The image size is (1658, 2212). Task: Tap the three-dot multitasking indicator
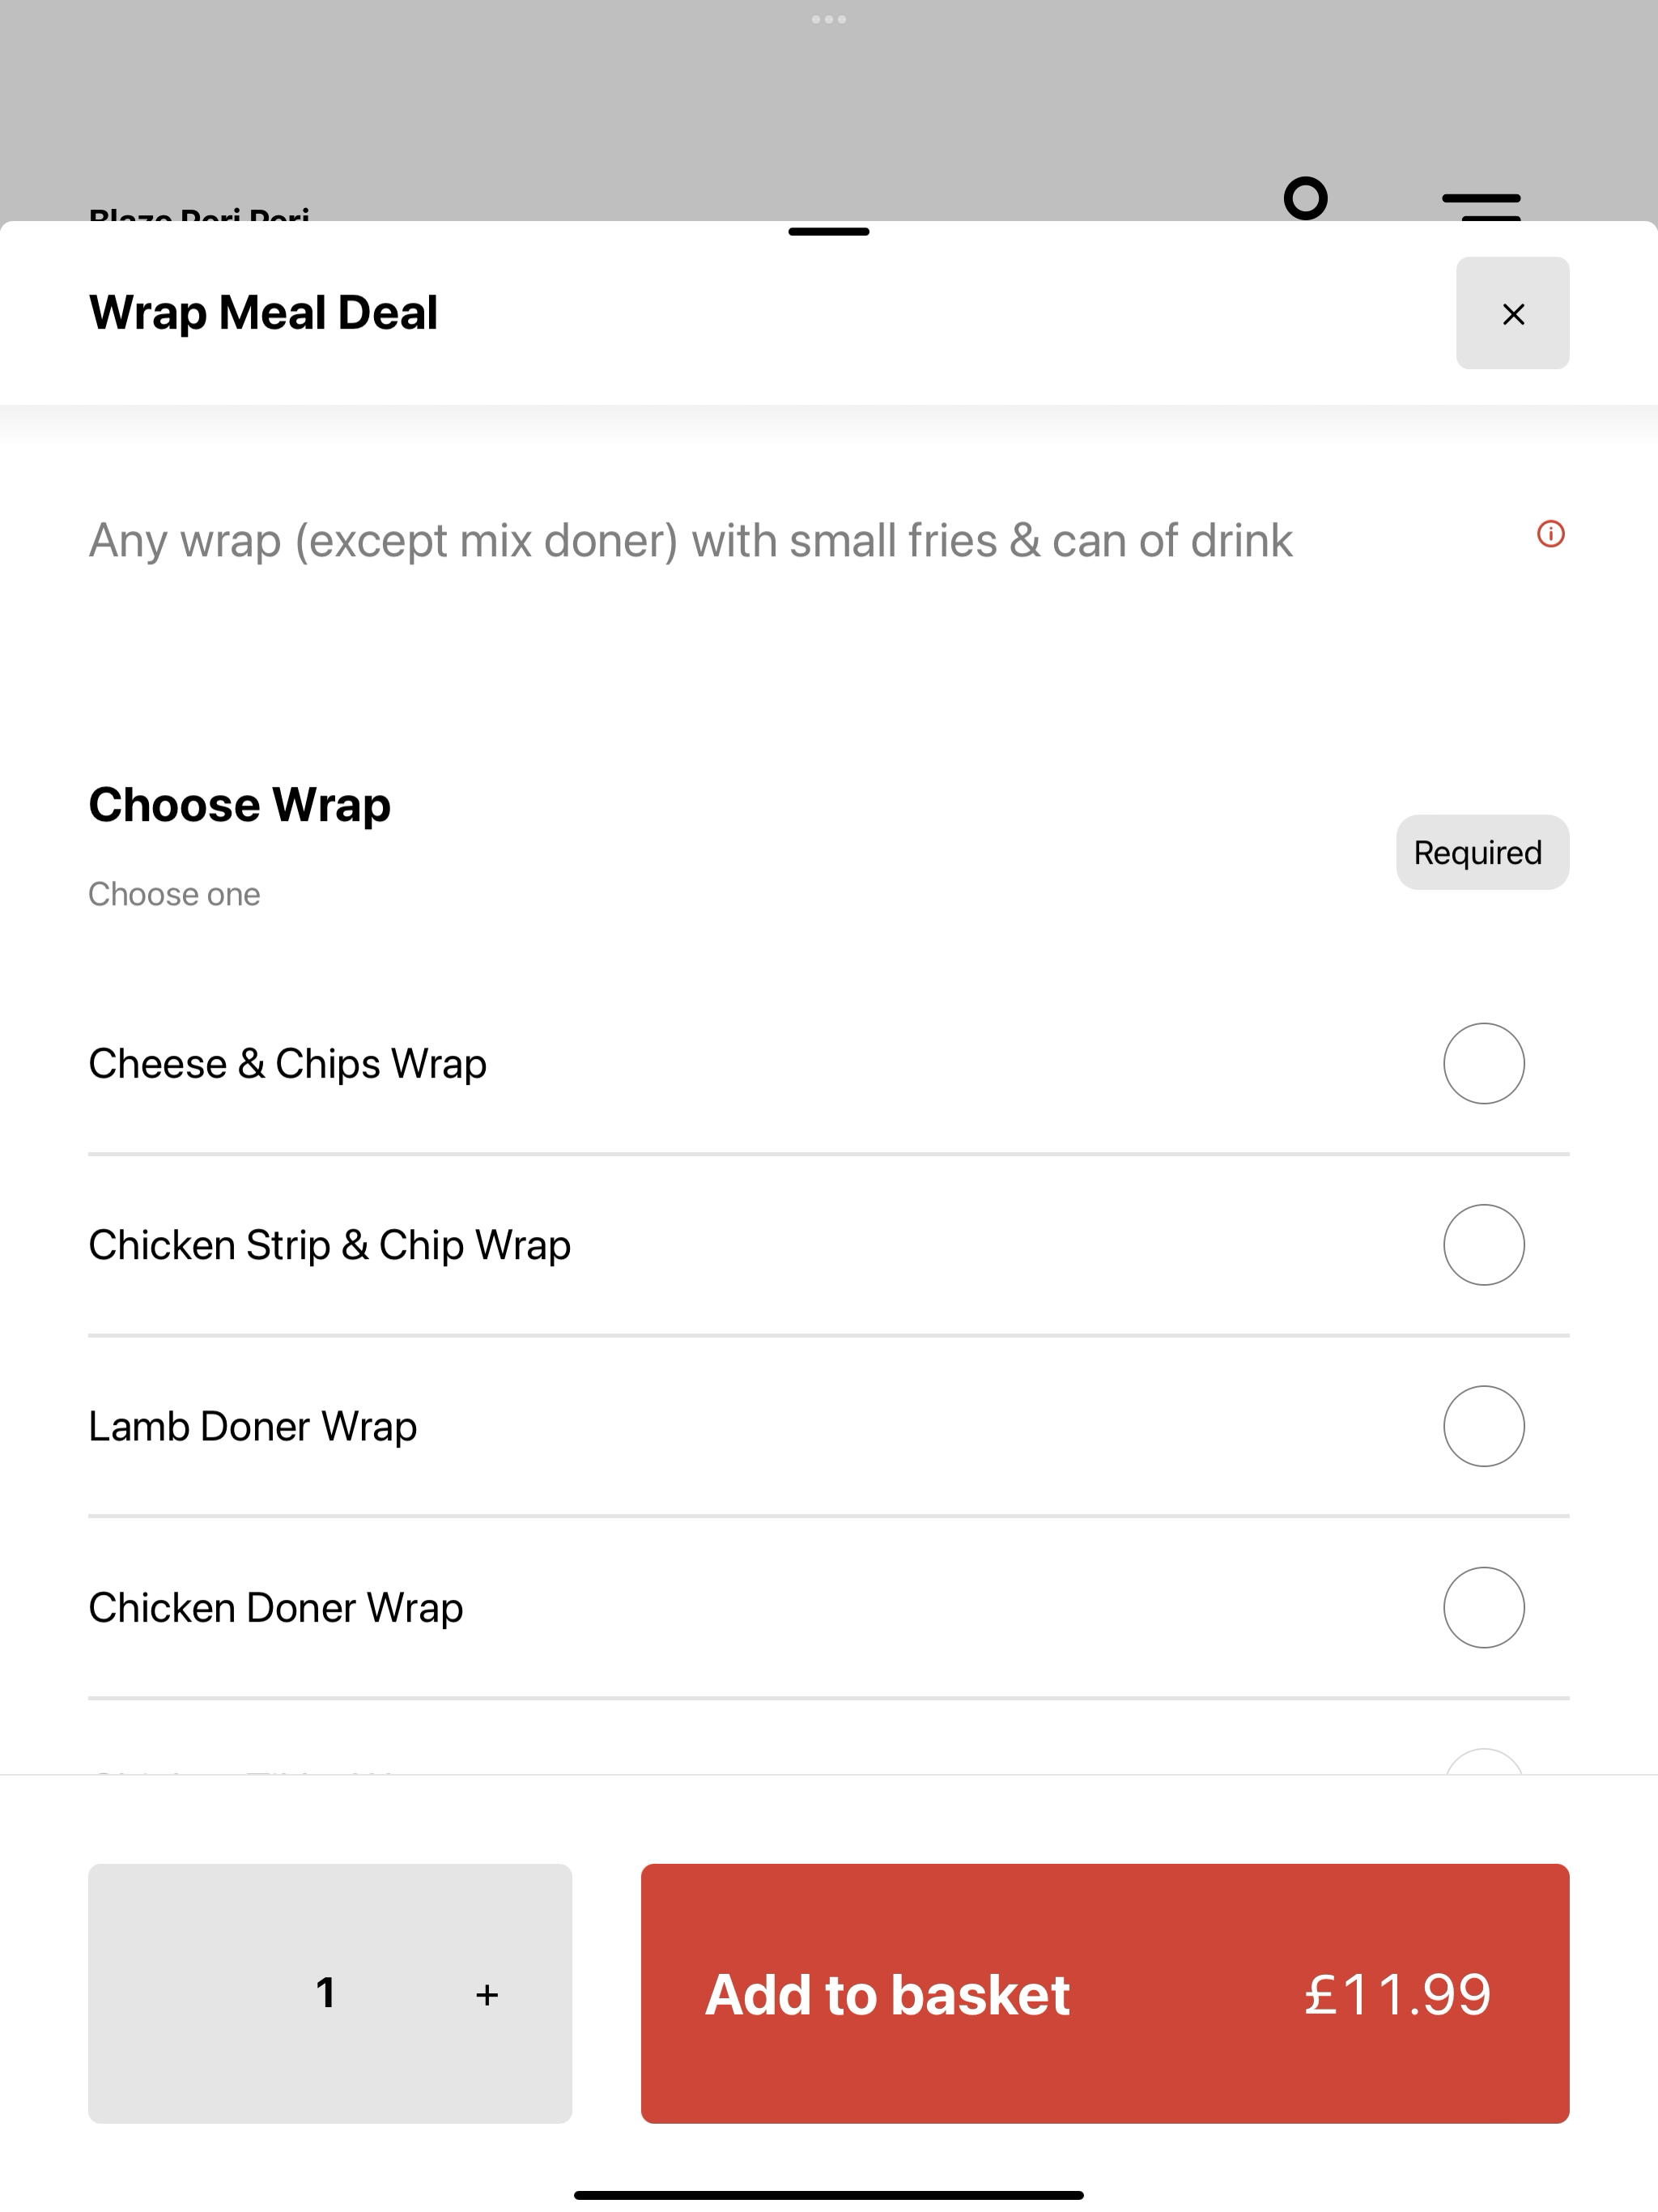click(x=829, y=19)
